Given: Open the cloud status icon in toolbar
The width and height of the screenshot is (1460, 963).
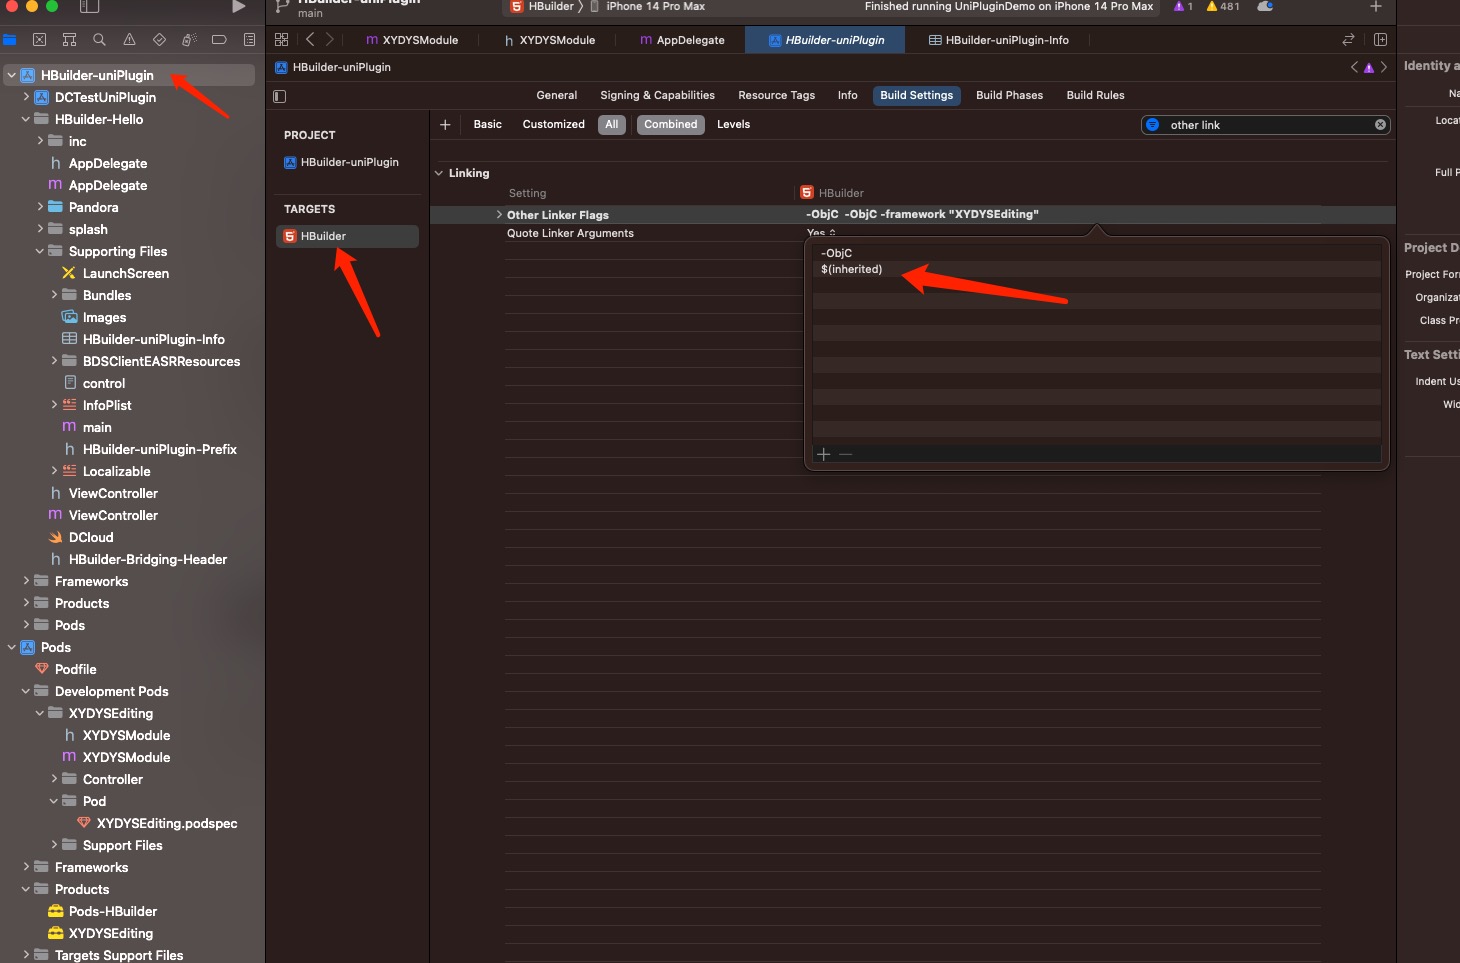Looking at the screenshot, I should point(1265,6).
